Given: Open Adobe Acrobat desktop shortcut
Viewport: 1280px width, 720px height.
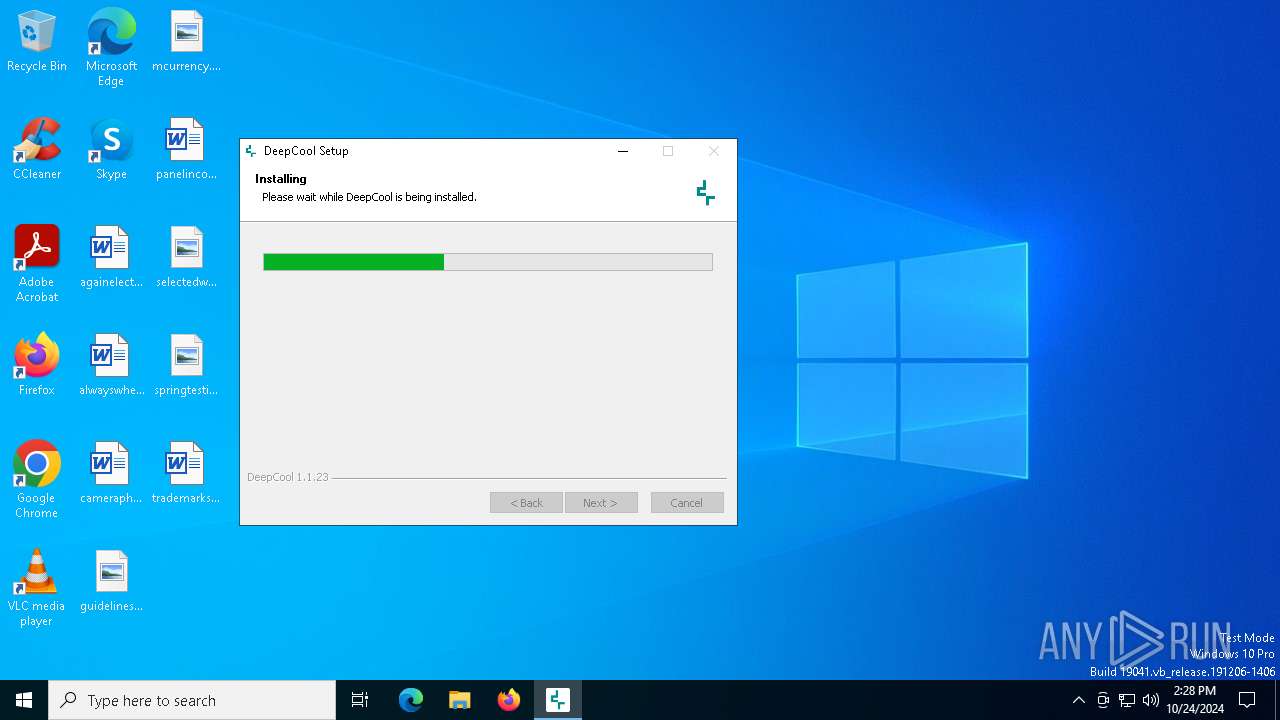Looking at the screenshot, I should pos(37,264).
